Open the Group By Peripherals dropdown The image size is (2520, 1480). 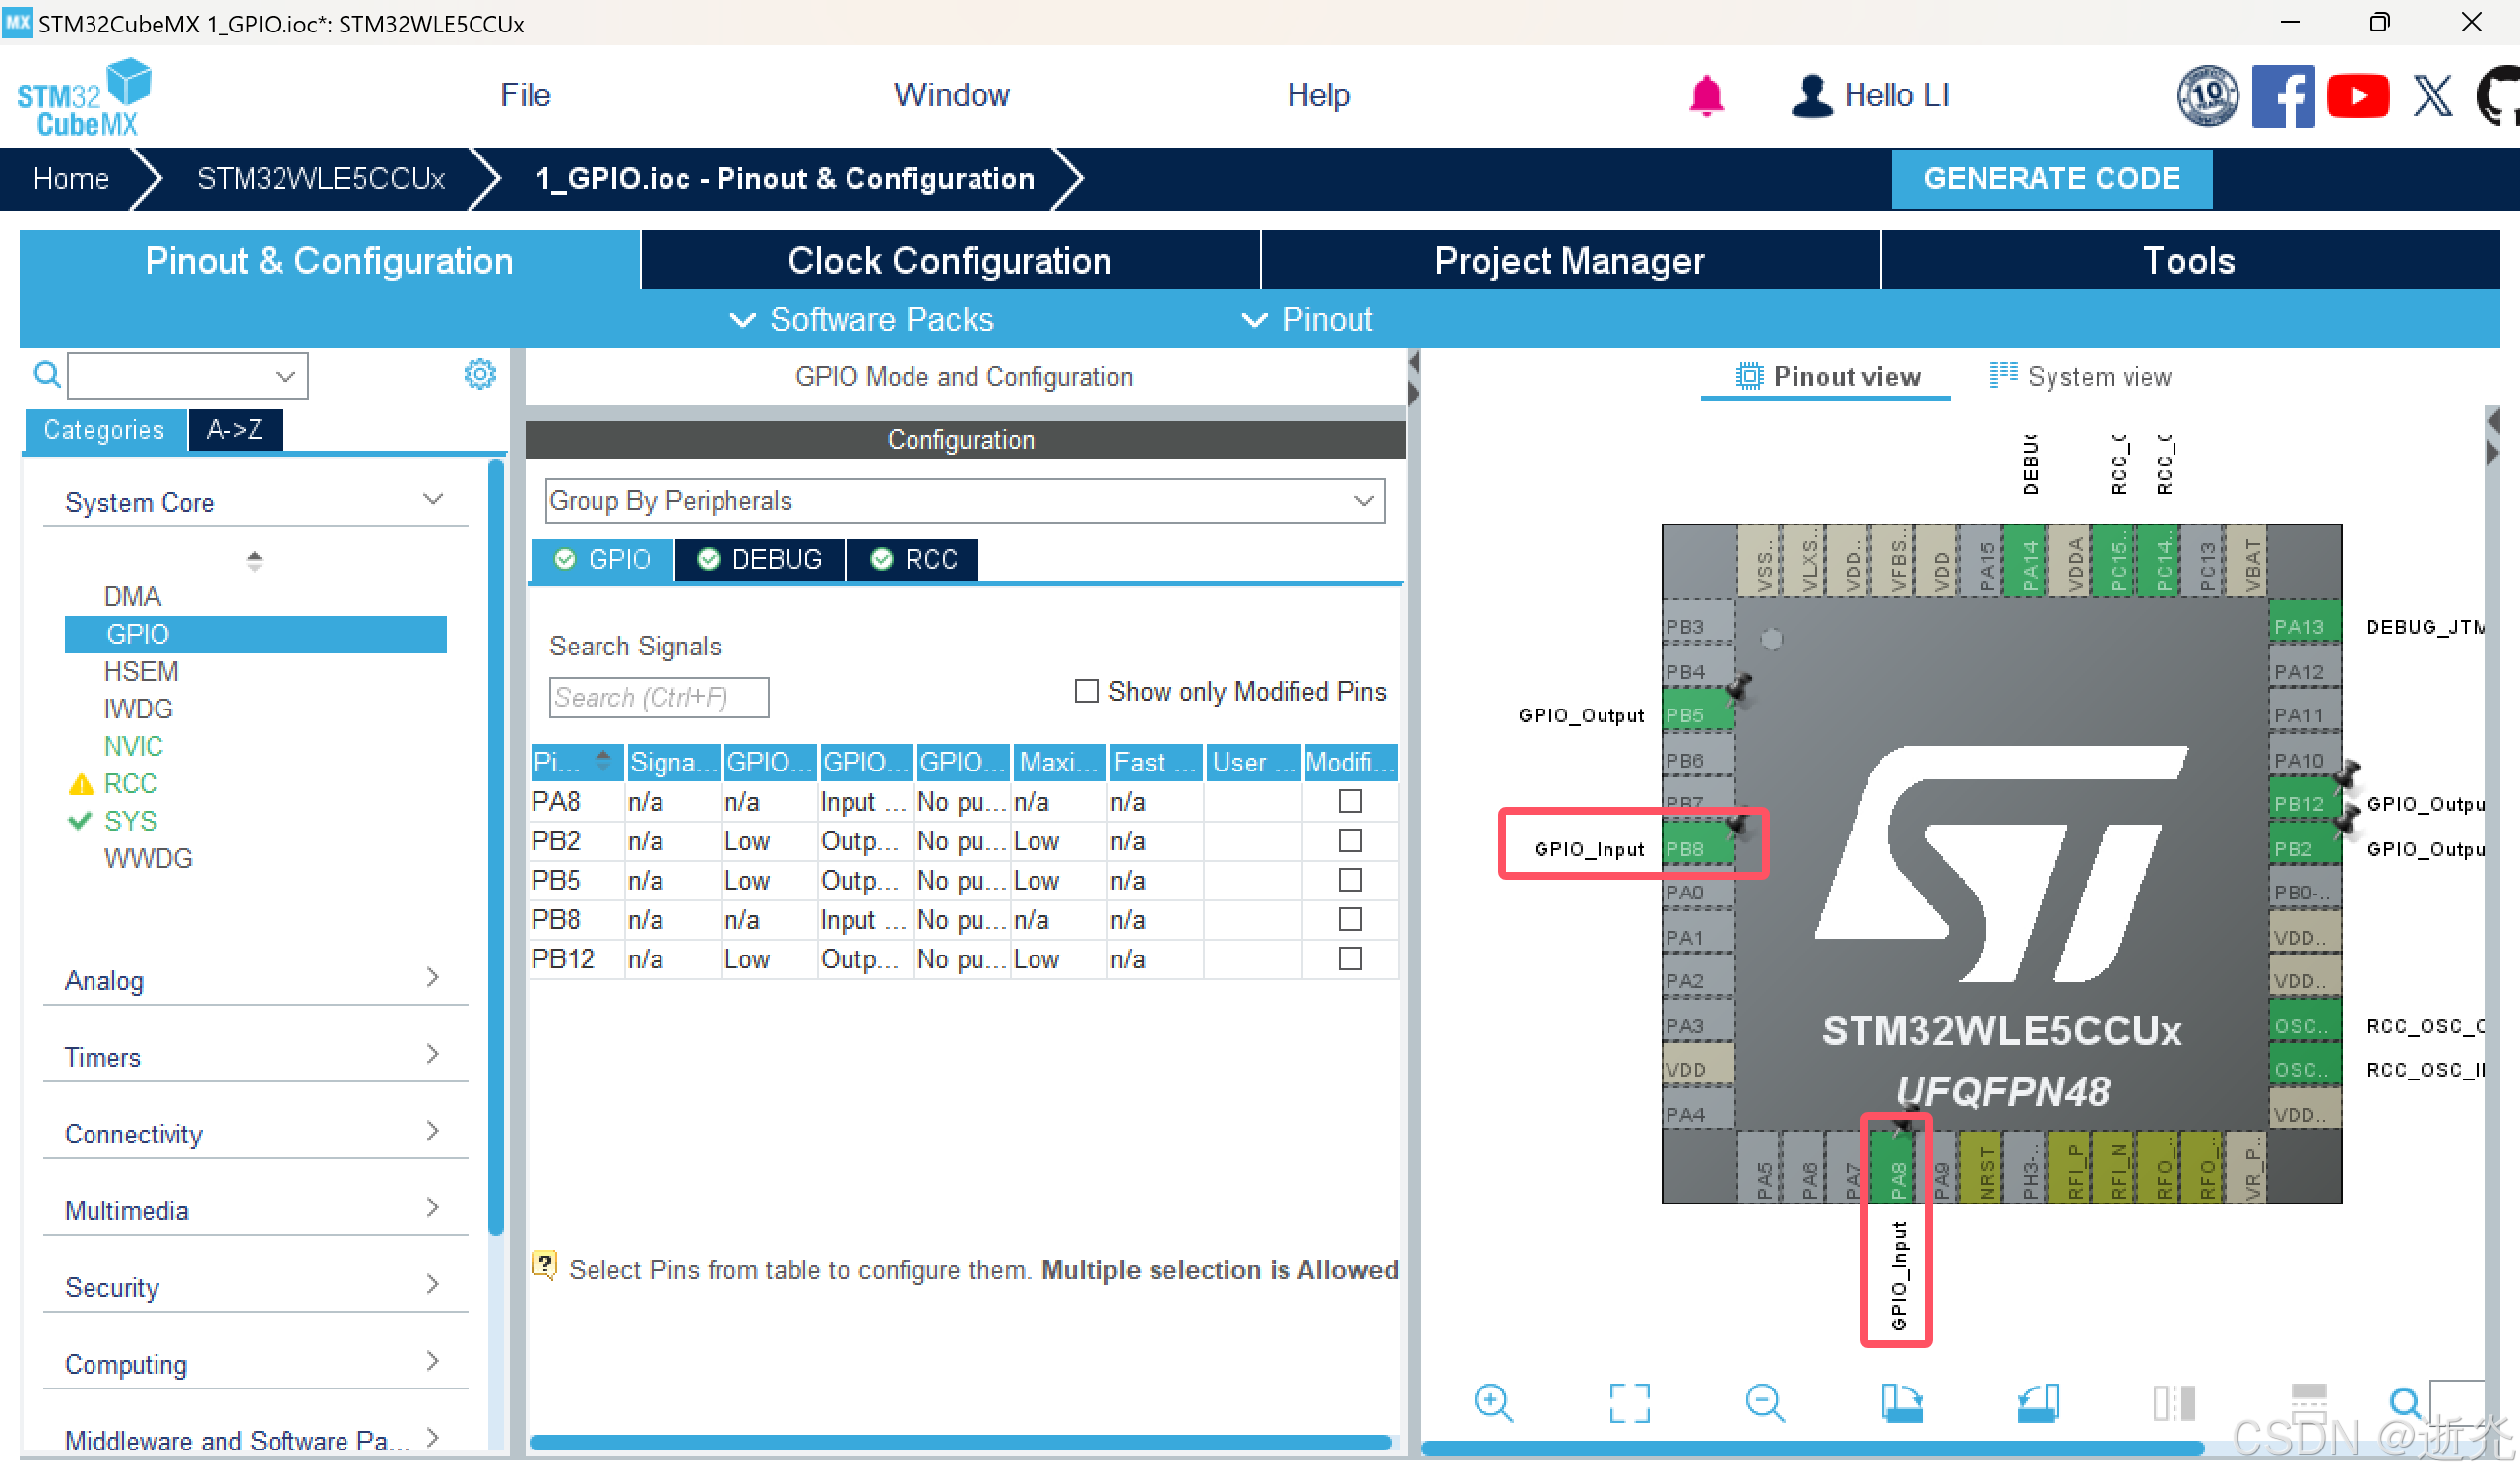point(964,500)
